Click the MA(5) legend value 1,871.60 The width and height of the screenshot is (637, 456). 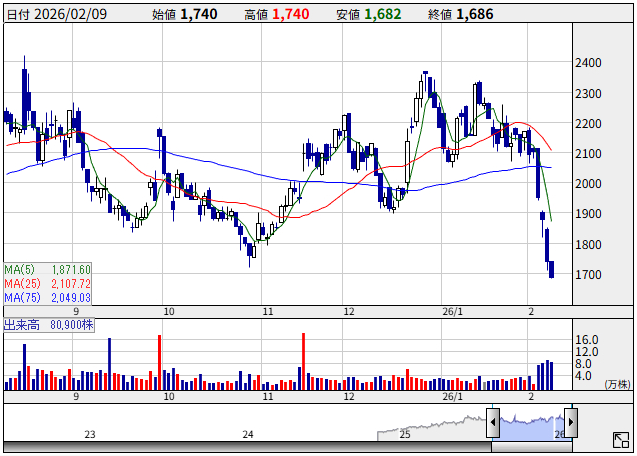click(x=71, y=270)
